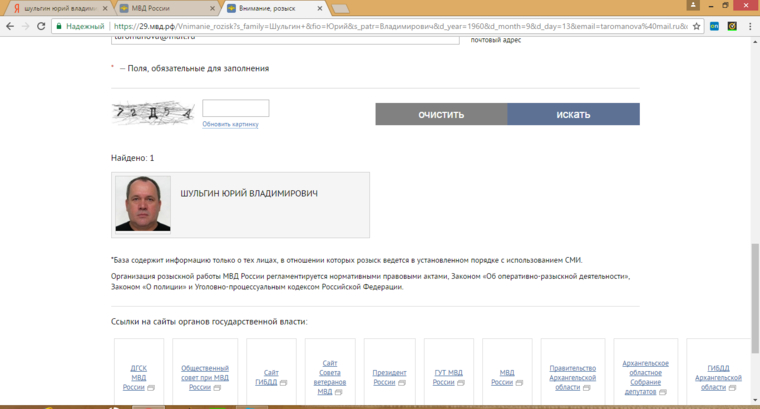The height and width of the screenshot is (409, 760).
Task: Go back to the previous page
Action: pyautogui.click(x=10, y=26)
